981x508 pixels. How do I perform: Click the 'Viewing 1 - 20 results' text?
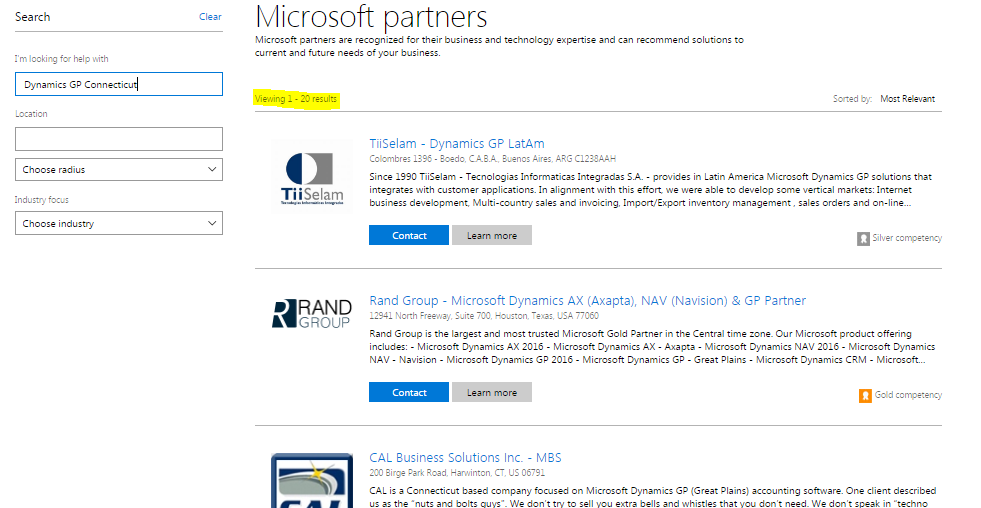tap(296, 99)
